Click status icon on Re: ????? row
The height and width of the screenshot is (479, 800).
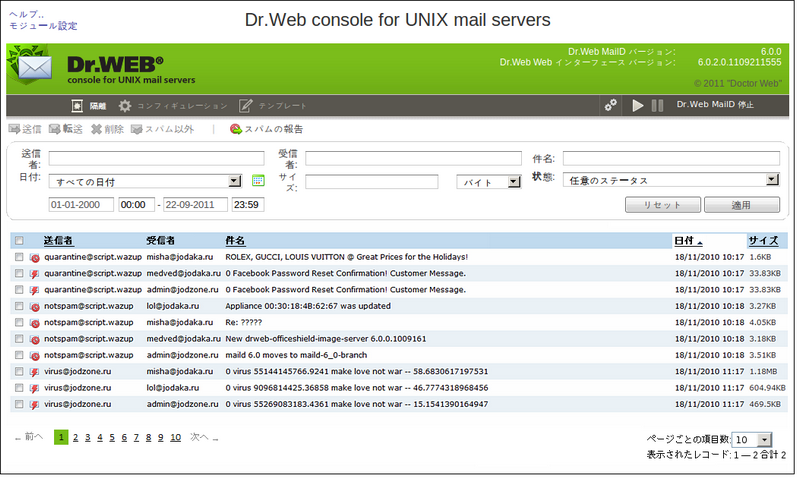coord(35,323)
